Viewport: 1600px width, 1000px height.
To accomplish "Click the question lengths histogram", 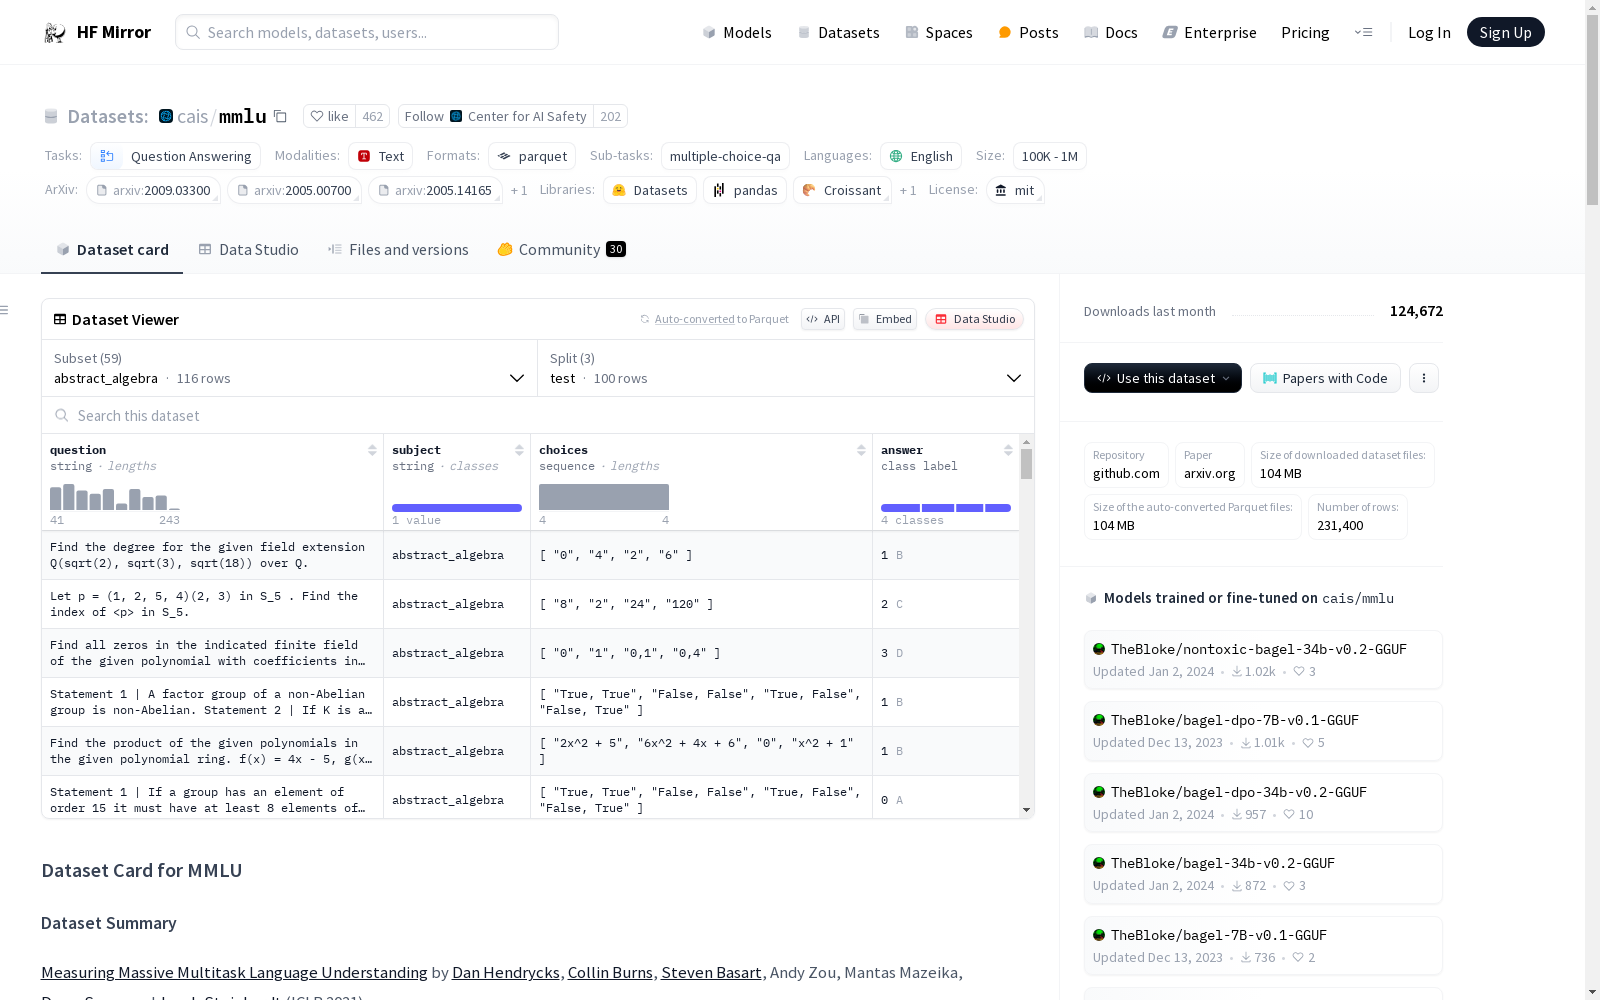I will pyautogui.click(x=115, y=497).
